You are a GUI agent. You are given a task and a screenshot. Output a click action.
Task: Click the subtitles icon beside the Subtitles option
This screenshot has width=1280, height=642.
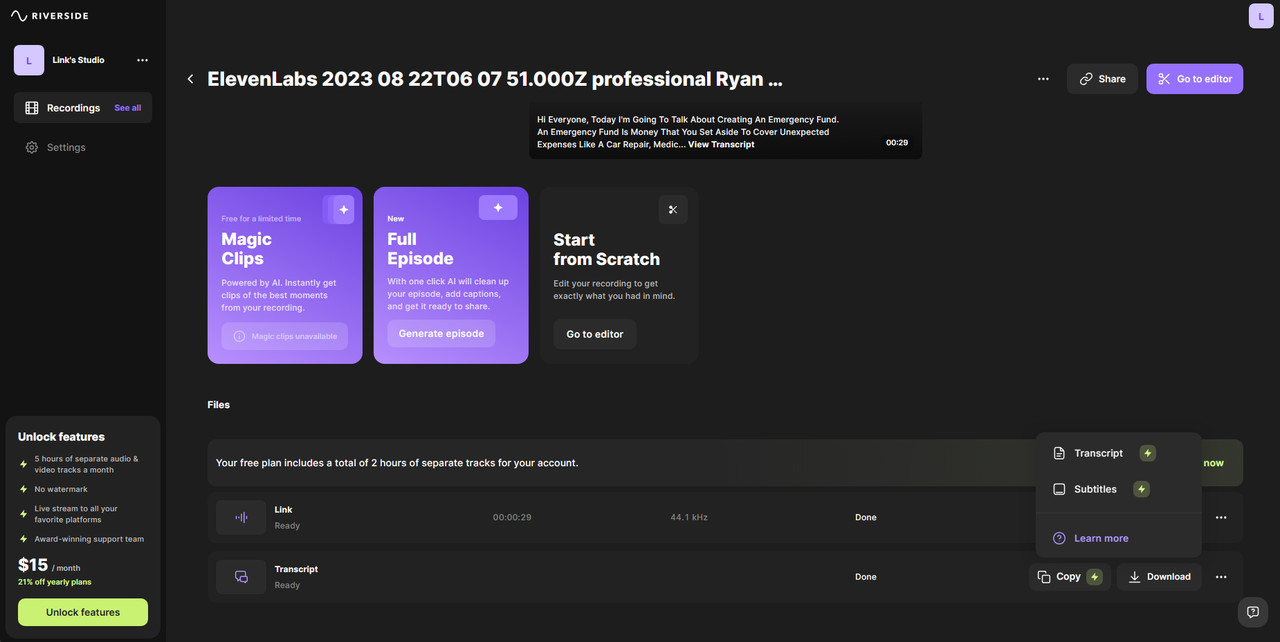(x=1060, y=489)
